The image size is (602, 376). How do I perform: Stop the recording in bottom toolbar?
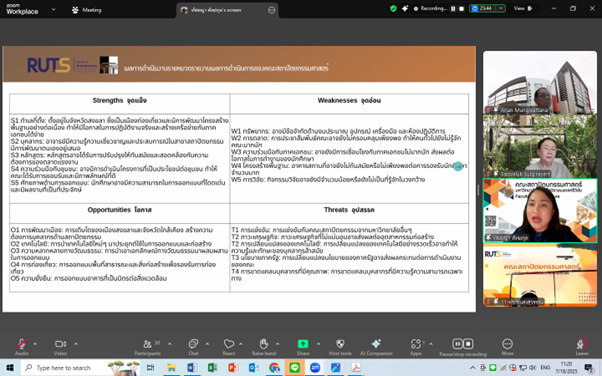tap(468, 343)
